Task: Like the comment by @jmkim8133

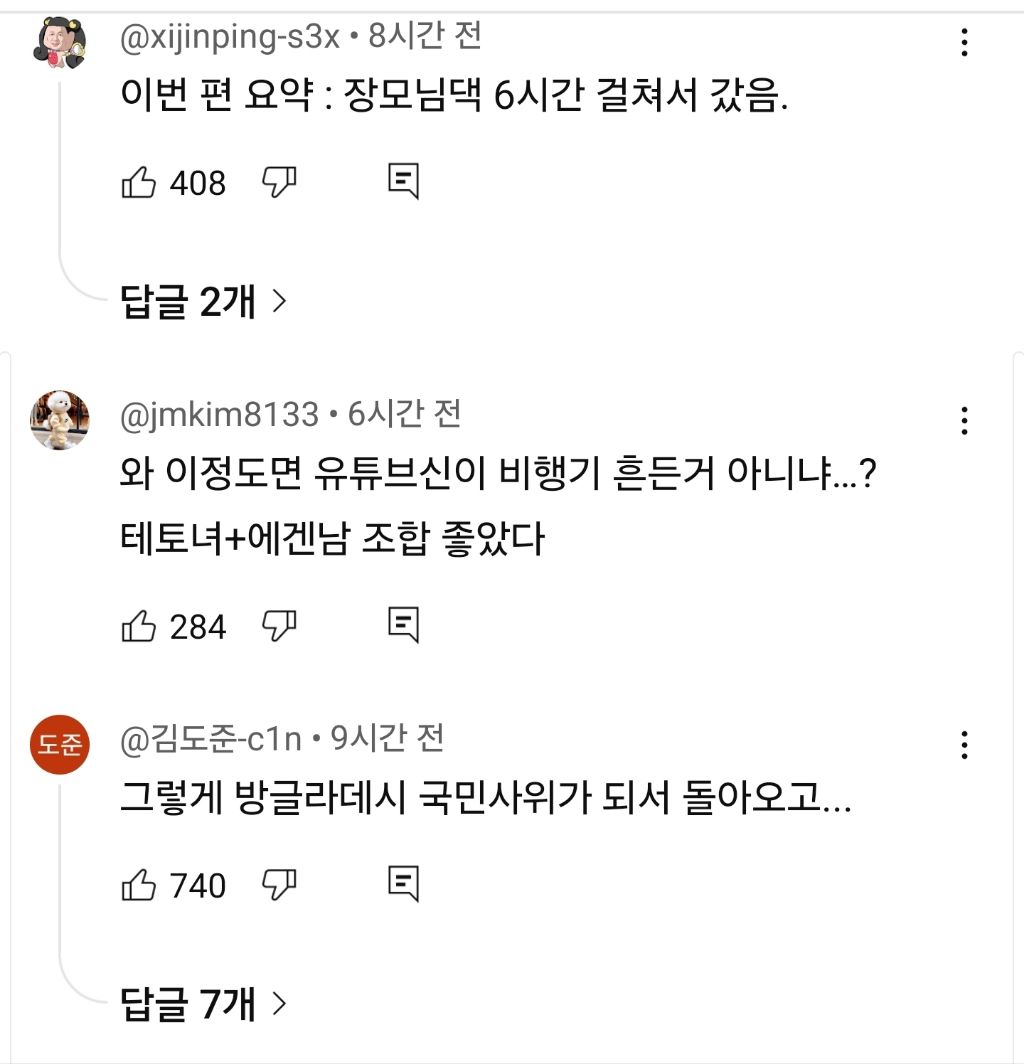Action: tap(139, 626)
